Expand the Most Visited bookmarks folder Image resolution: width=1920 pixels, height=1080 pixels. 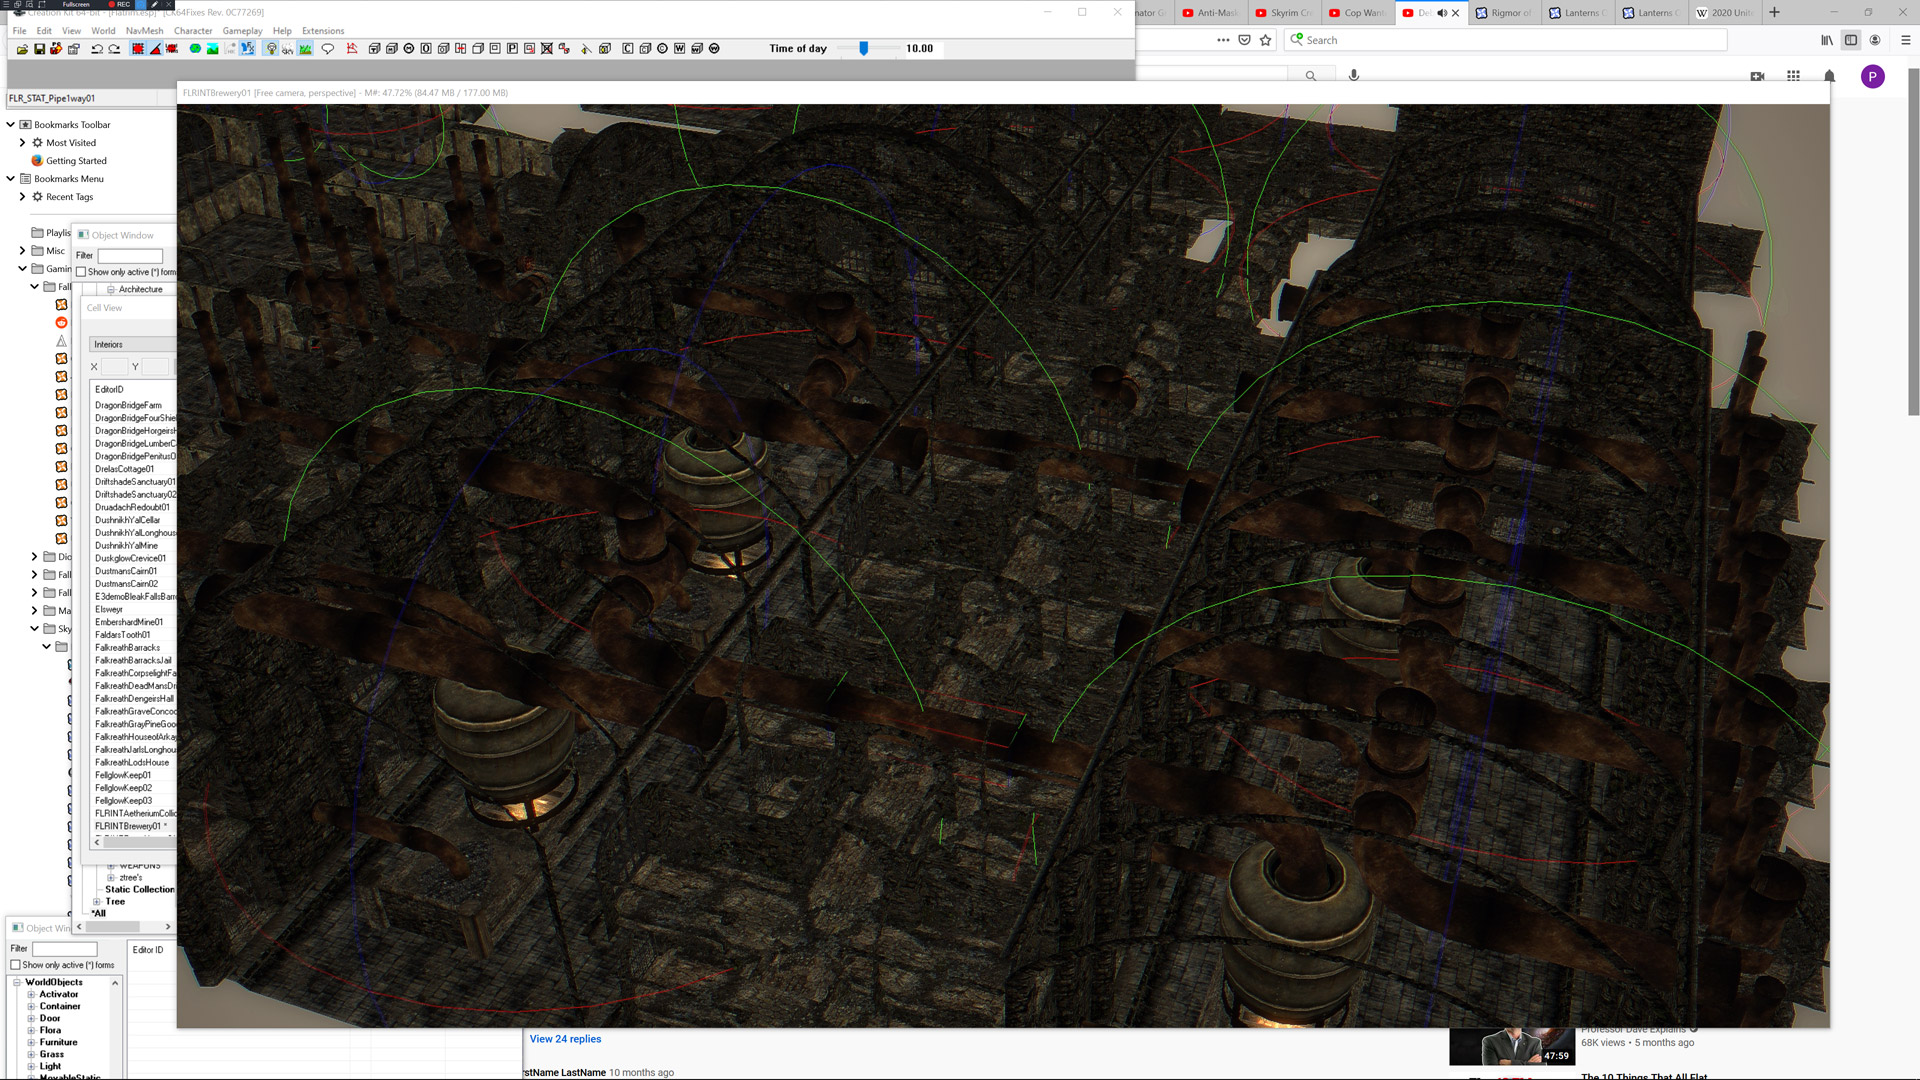(x=22, y=143)
